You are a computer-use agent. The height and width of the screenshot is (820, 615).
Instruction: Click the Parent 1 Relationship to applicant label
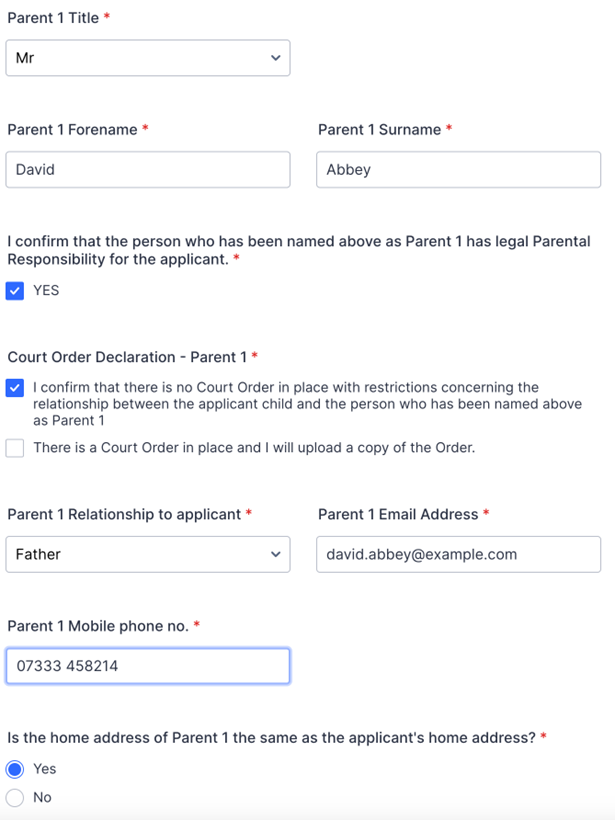tap(124, 515)
